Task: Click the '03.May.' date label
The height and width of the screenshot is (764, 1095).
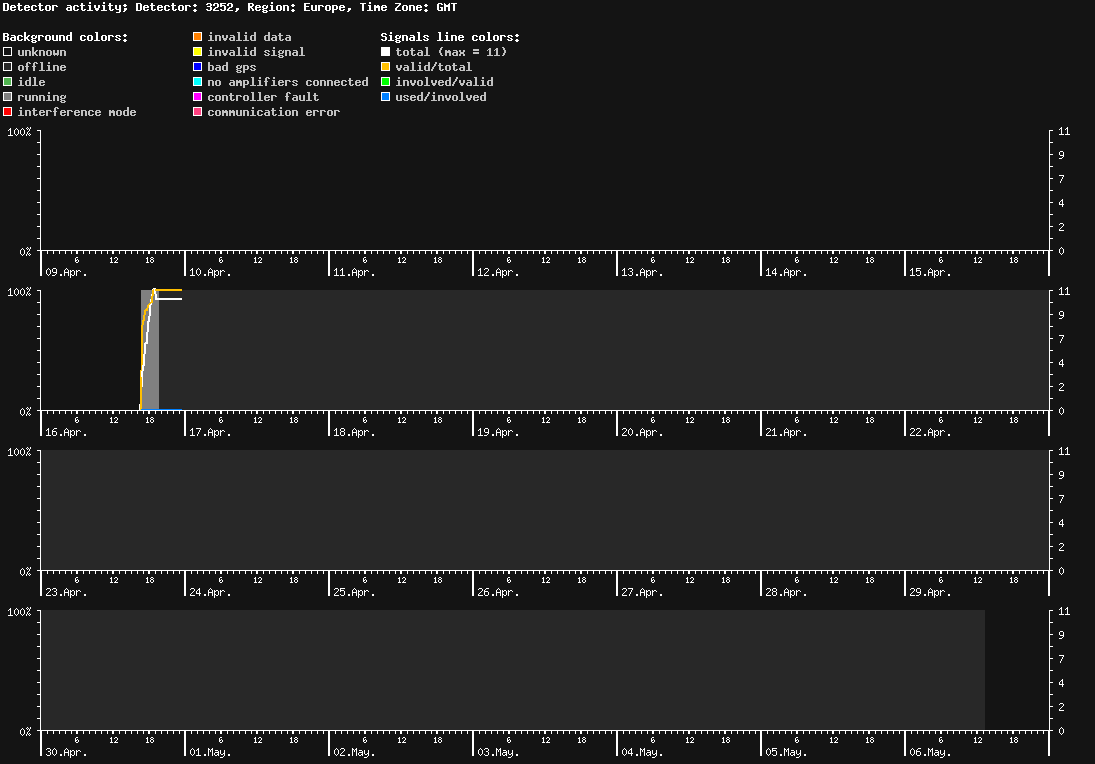Action: coord(499,752)
